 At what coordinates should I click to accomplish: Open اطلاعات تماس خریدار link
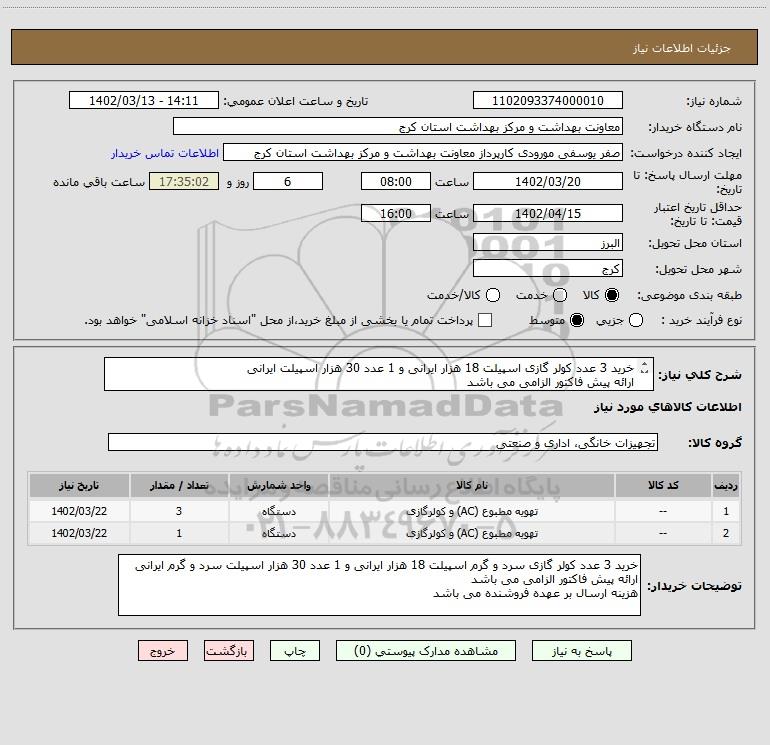165,153
